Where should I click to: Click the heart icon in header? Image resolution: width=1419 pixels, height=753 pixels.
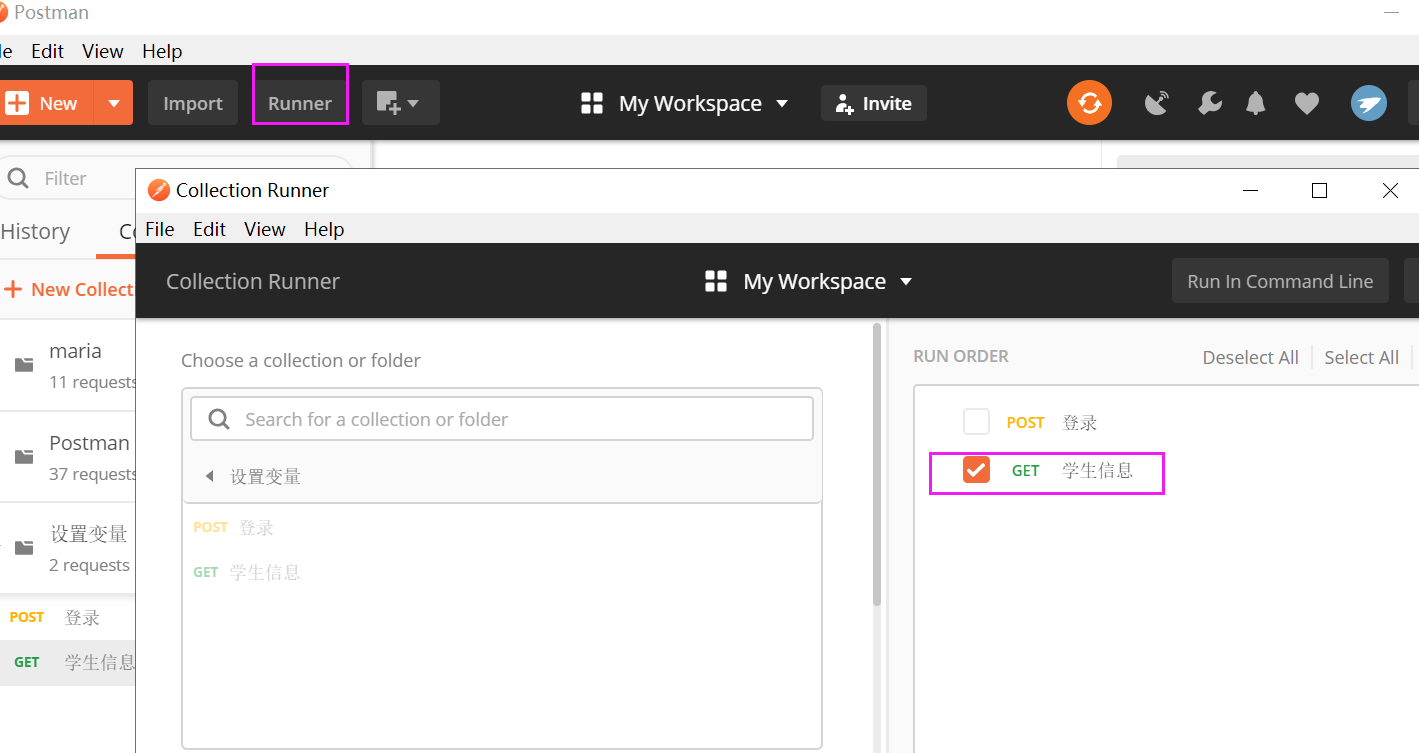coord(1306,103)
